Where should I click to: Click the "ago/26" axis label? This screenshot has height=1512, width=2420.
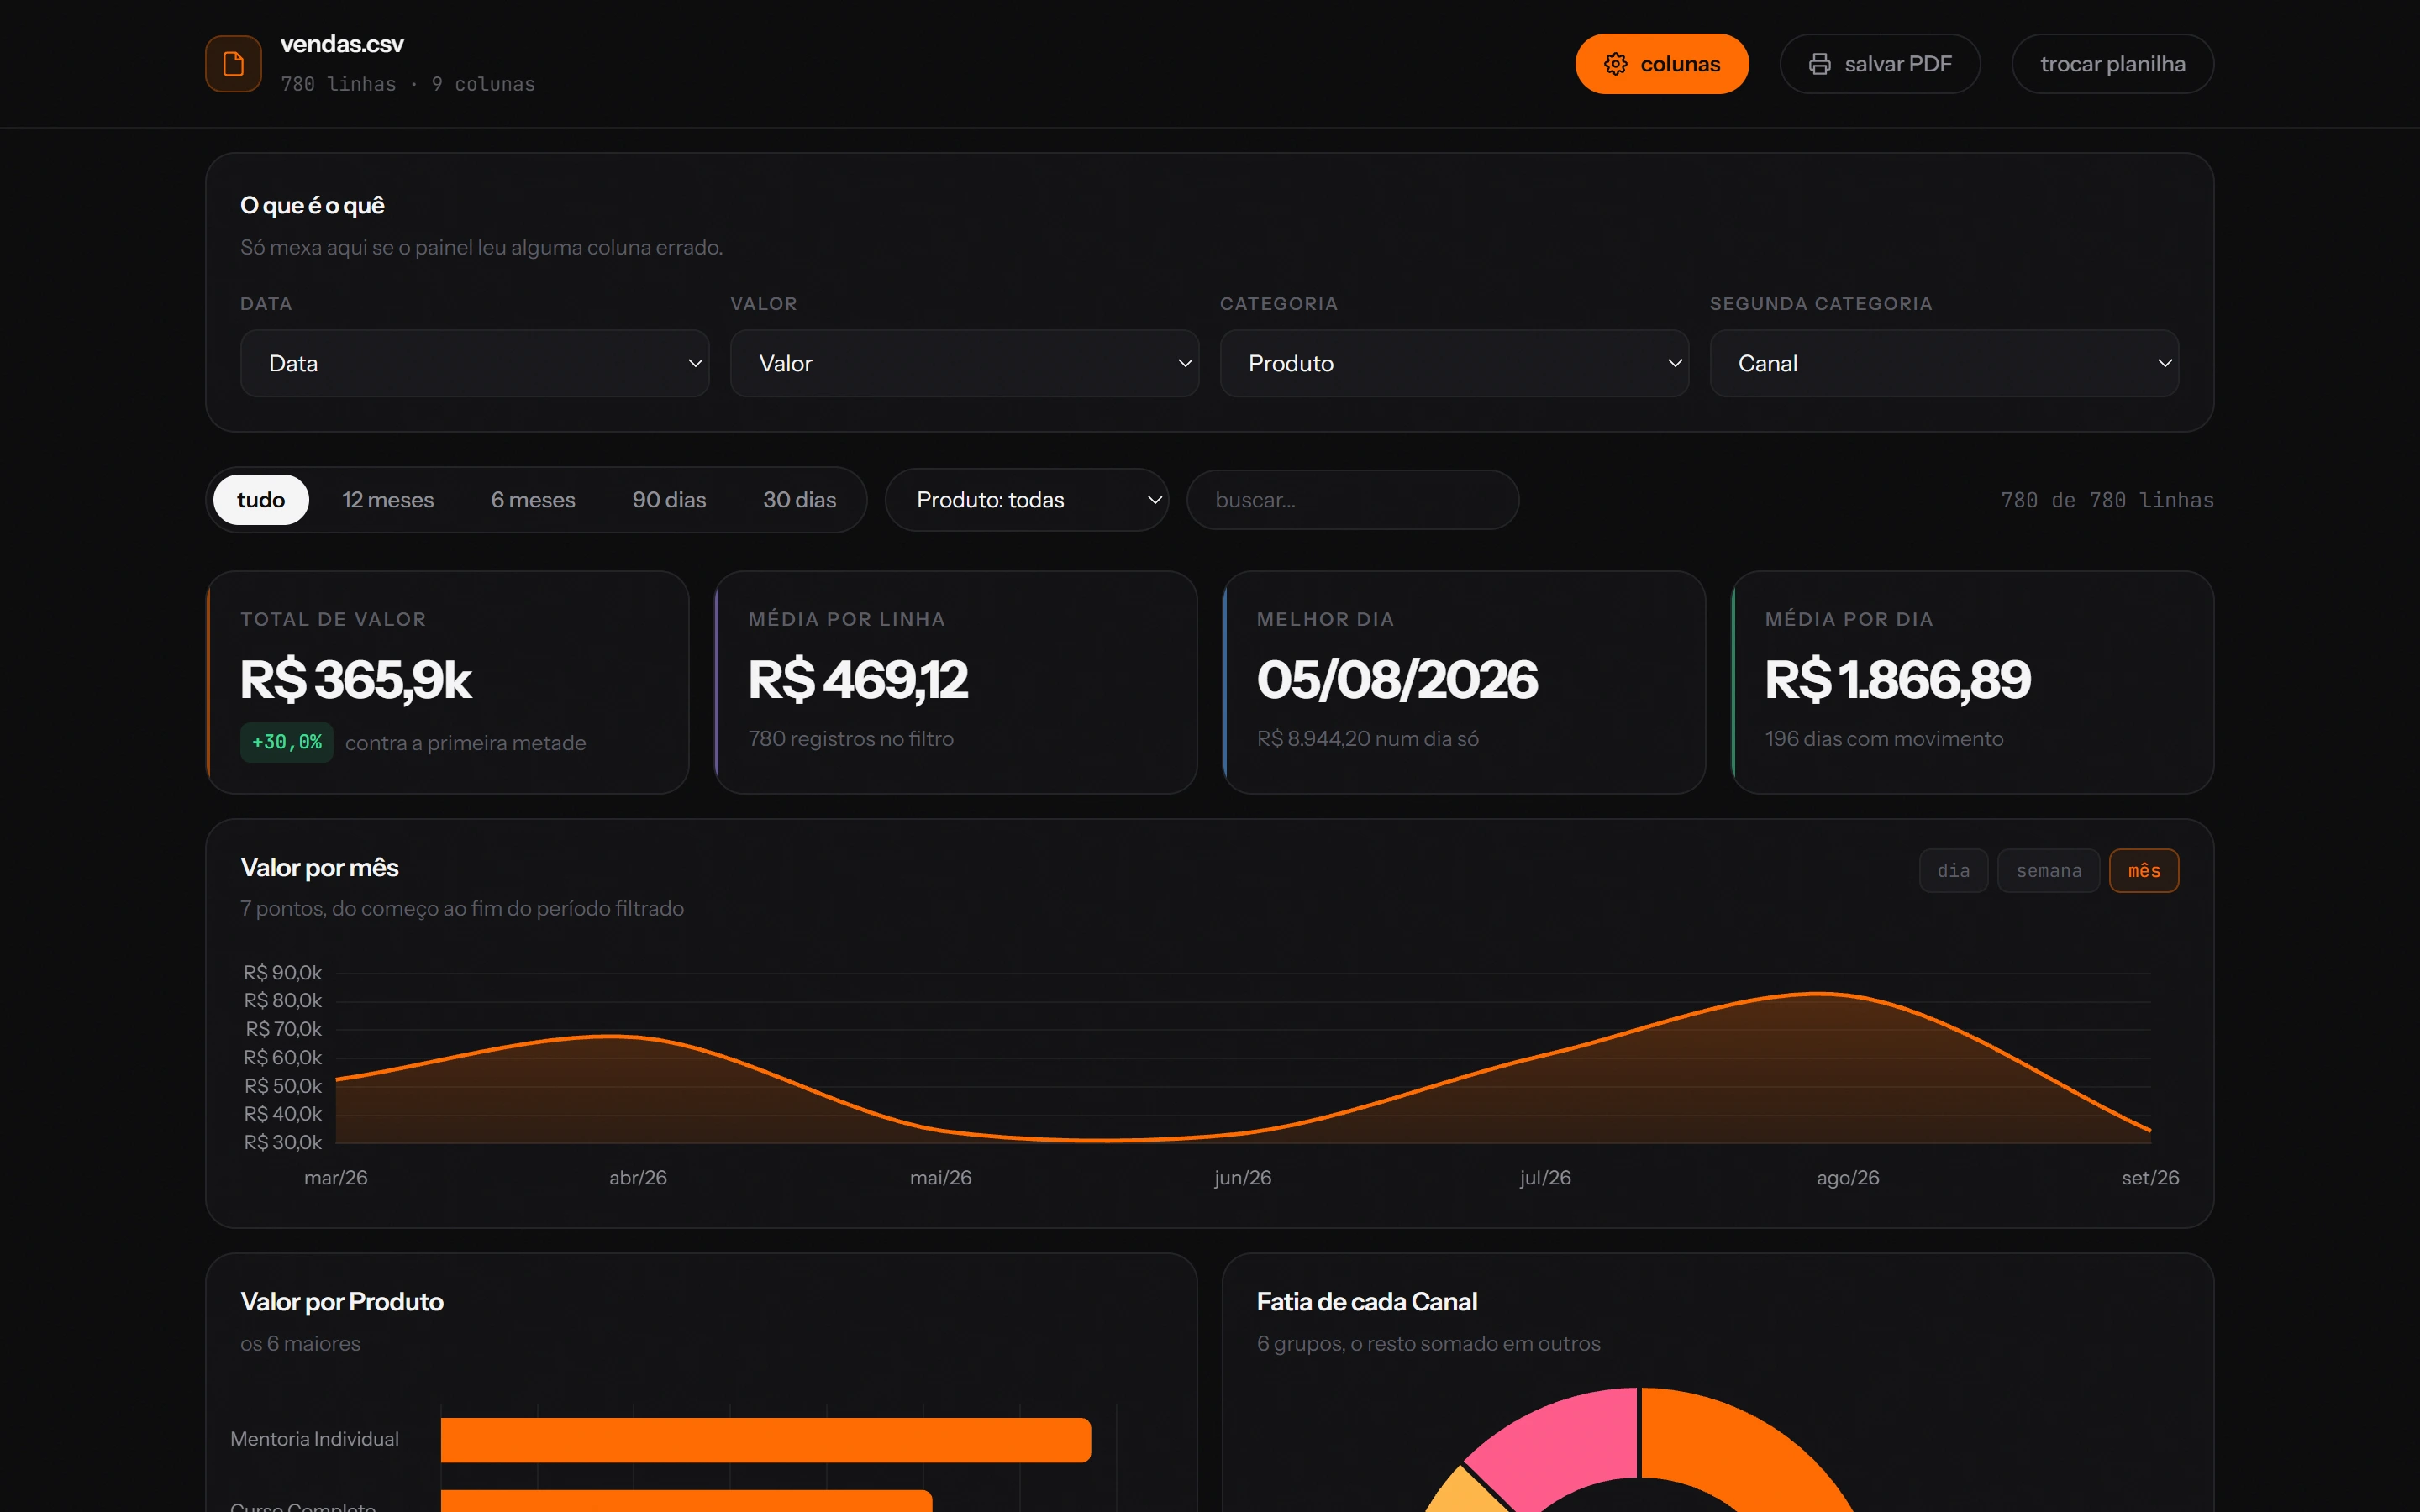pos(1848,1178)
